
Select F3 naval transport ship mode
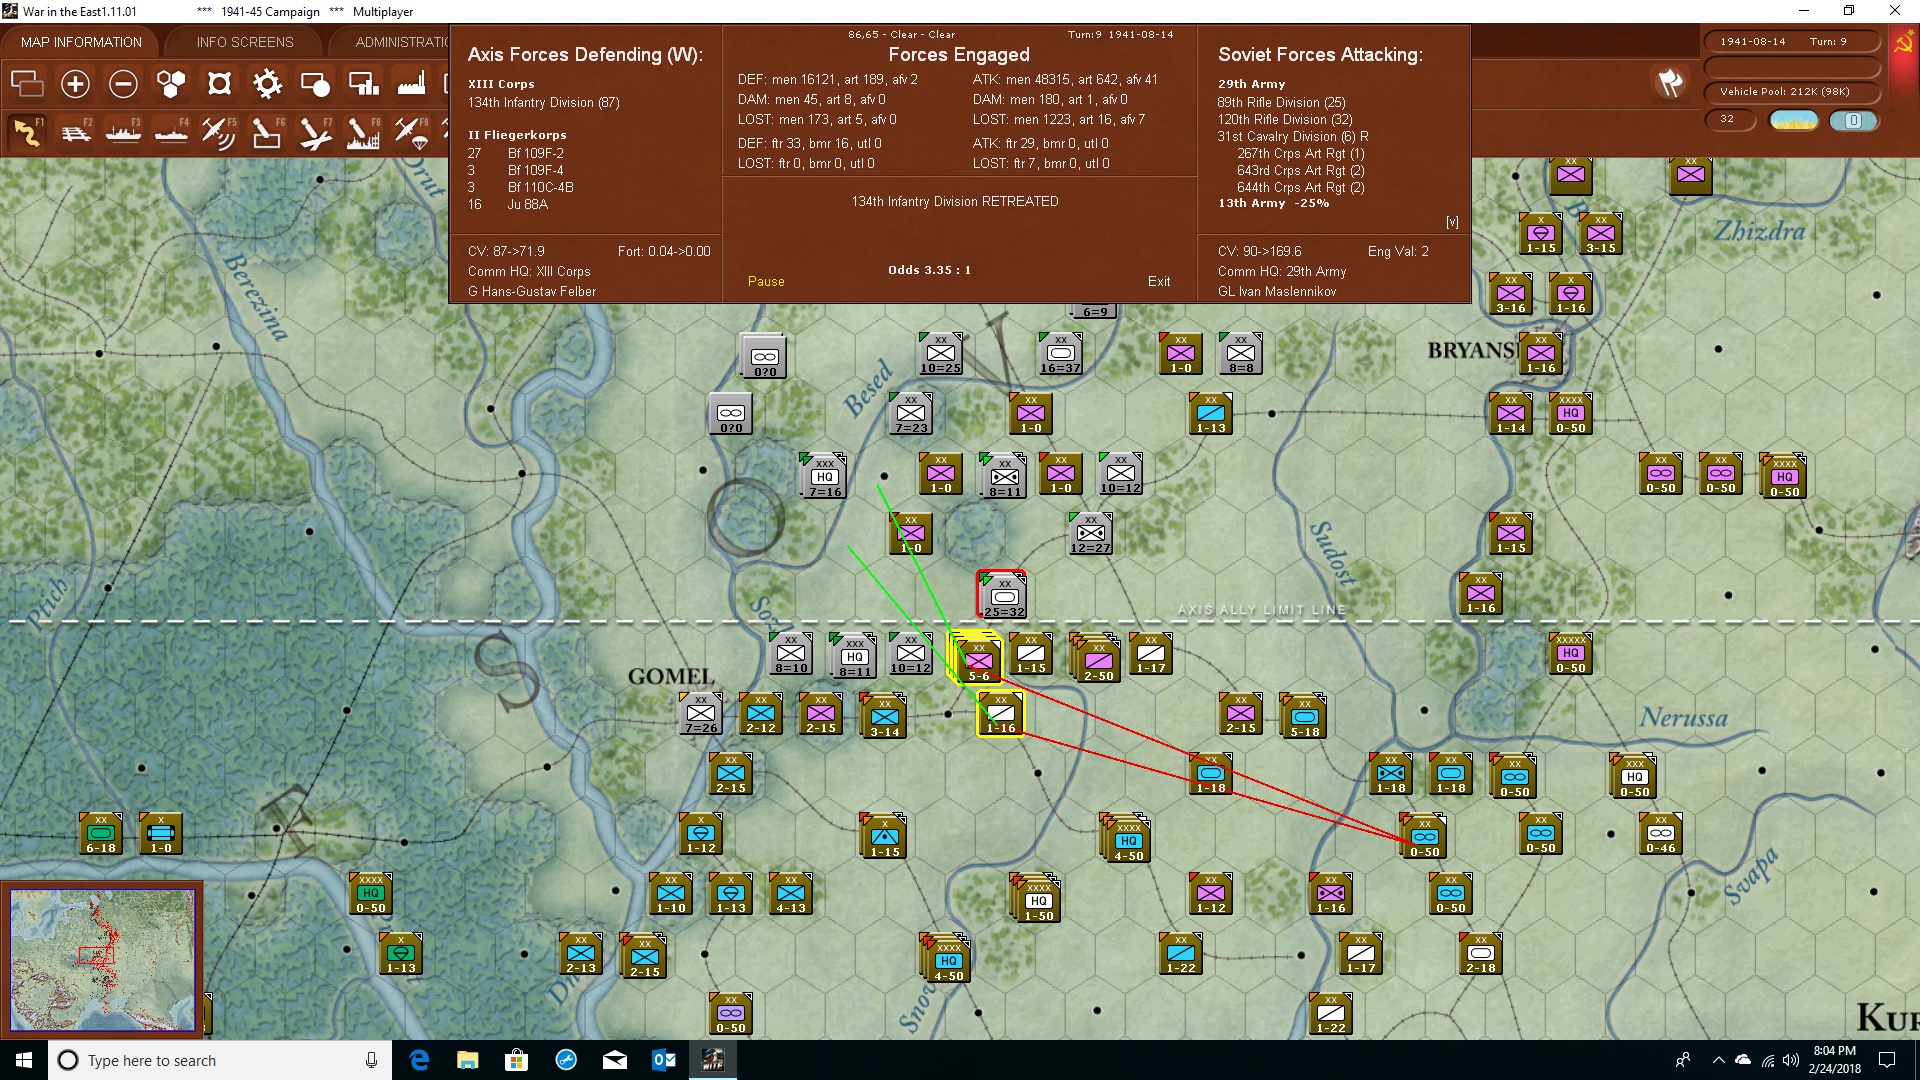[x=123, y=132]
